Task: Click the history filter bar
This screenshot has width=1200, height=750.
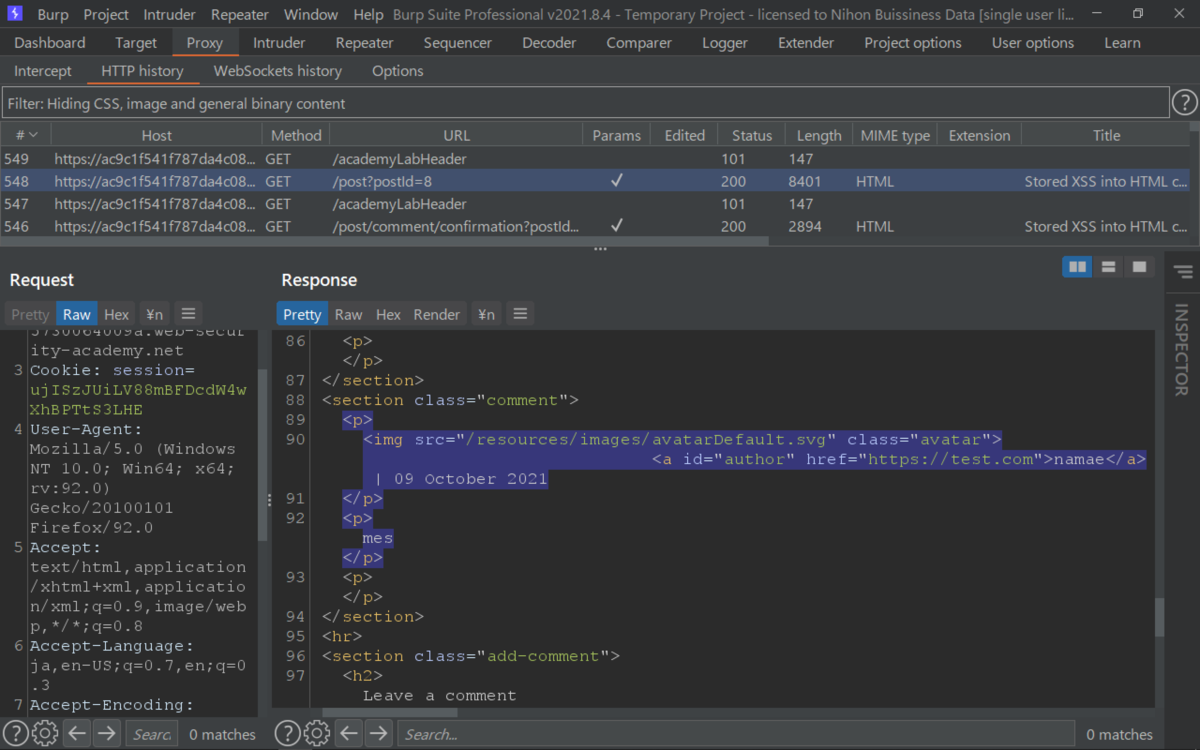Action: click(x=585, y=103)
